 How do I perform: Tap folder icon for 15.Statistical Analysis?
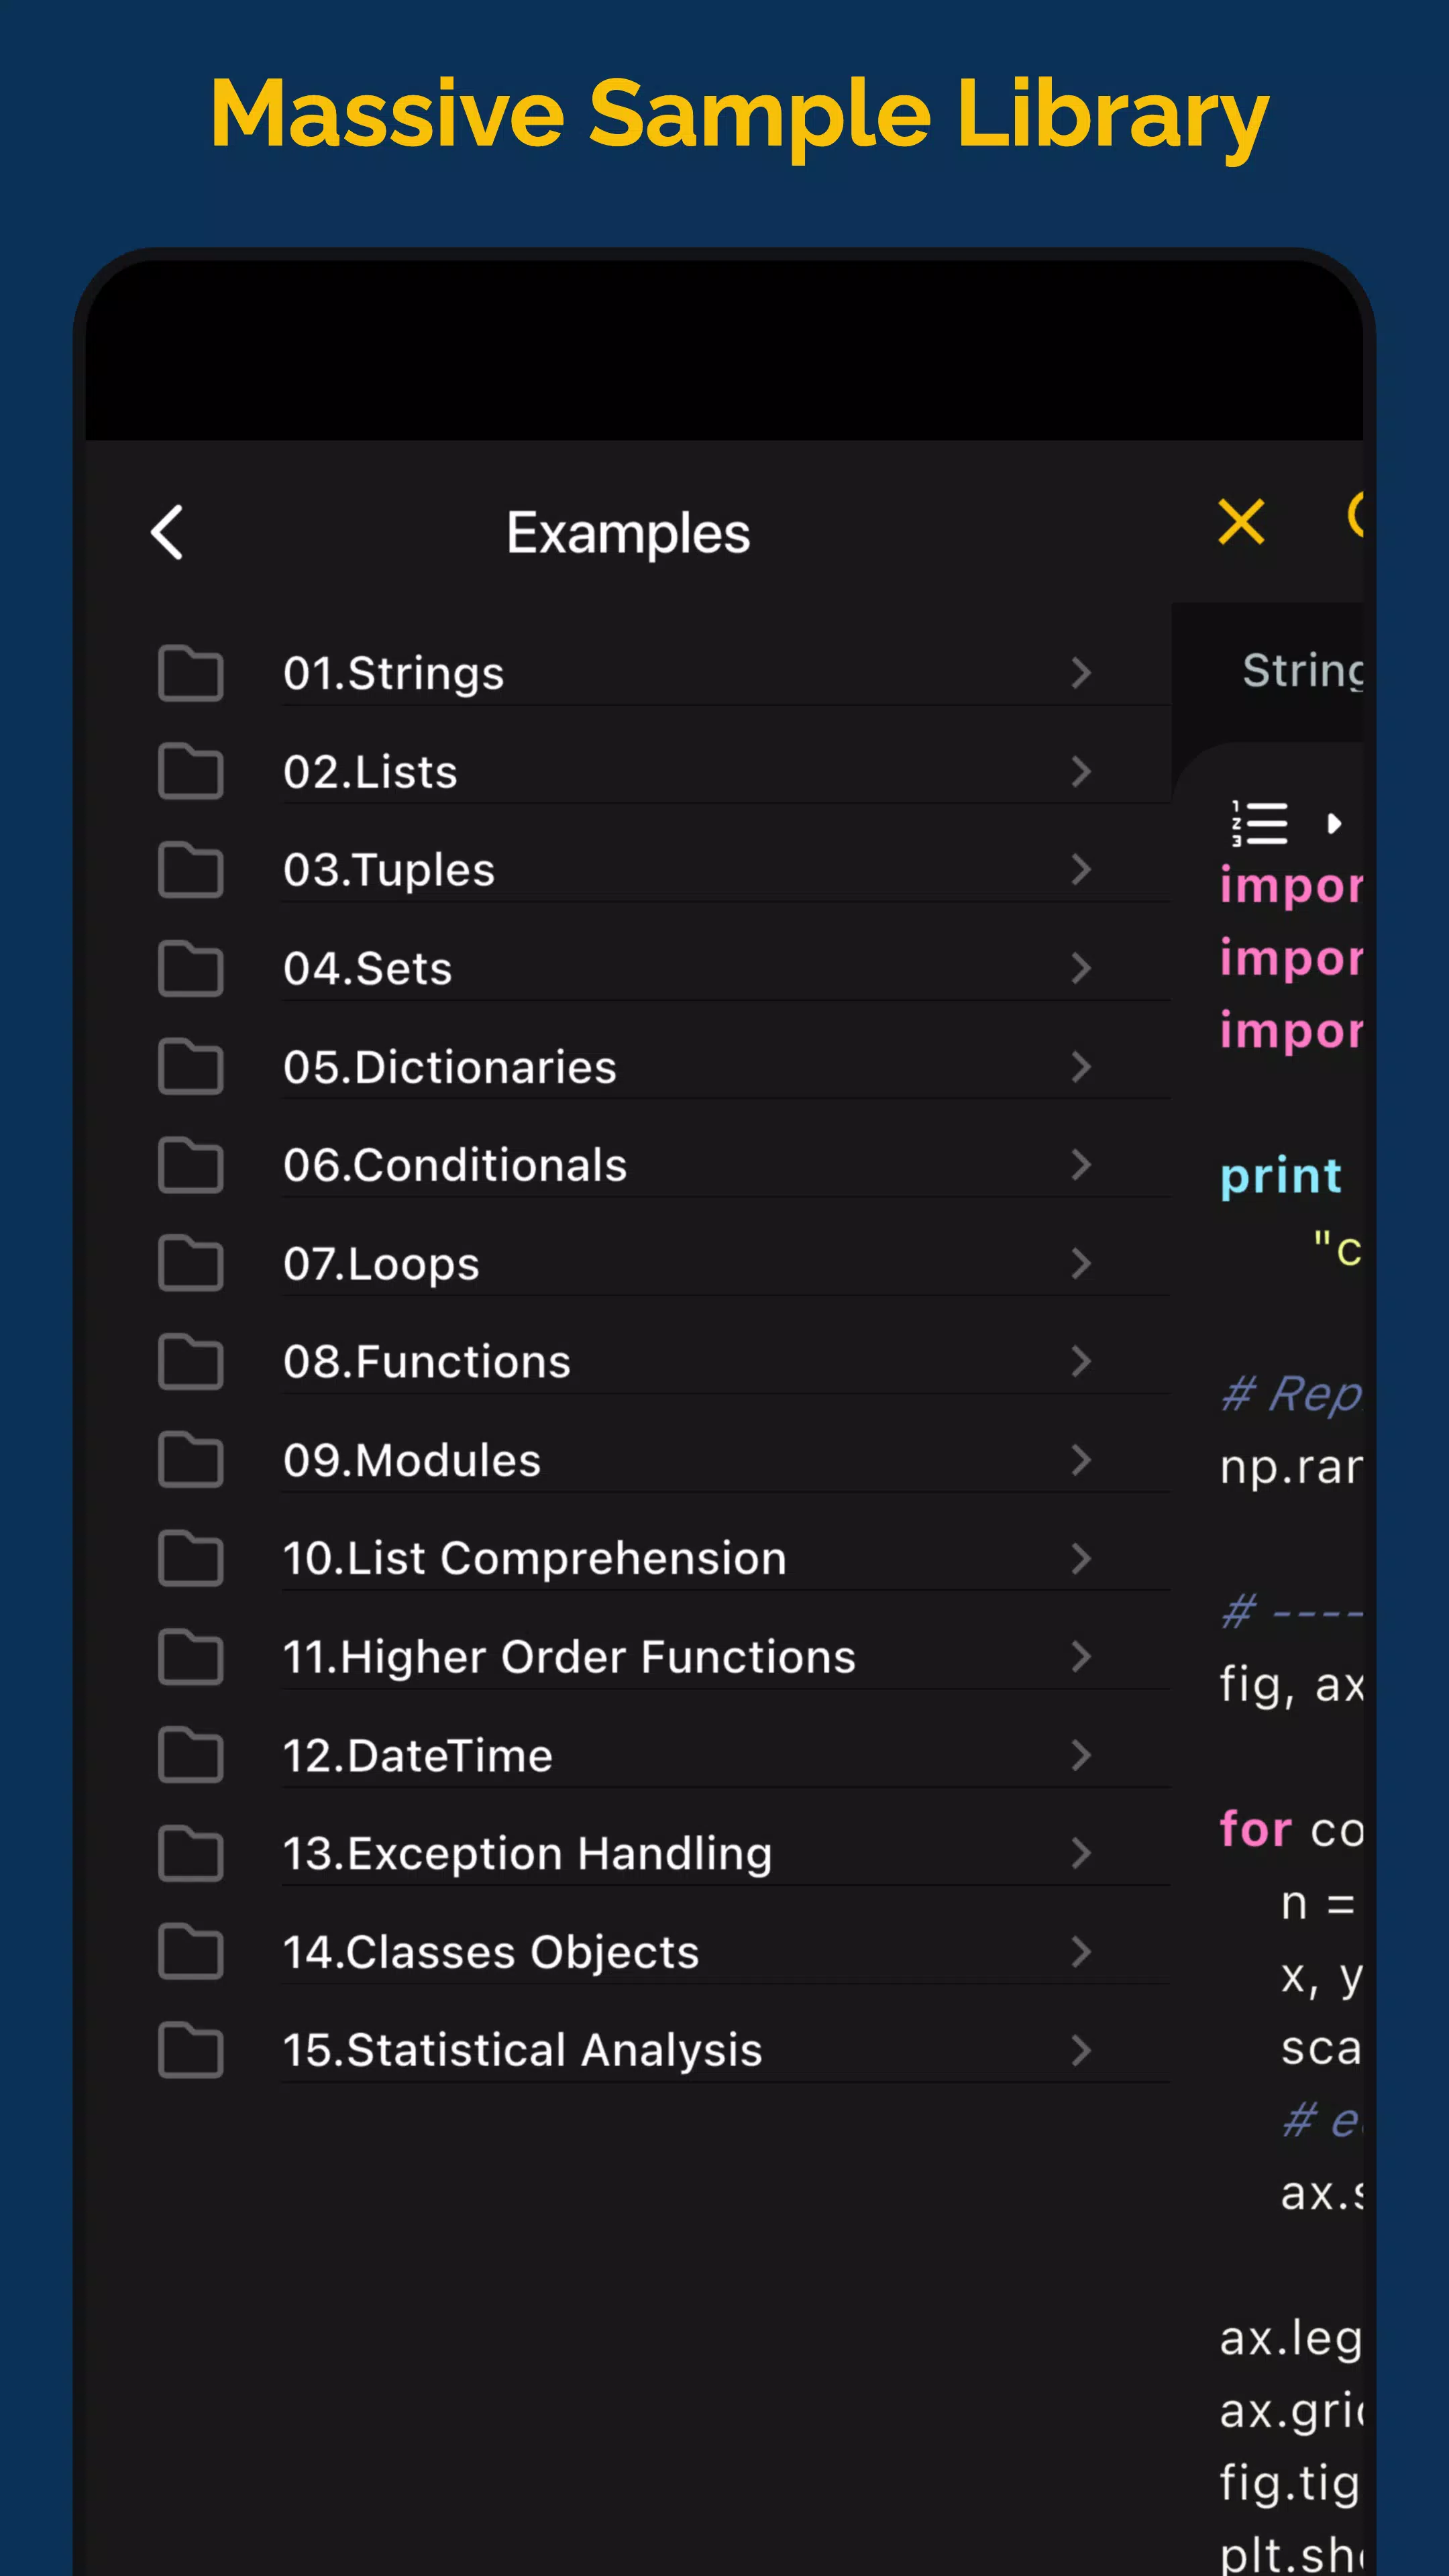190,2050
